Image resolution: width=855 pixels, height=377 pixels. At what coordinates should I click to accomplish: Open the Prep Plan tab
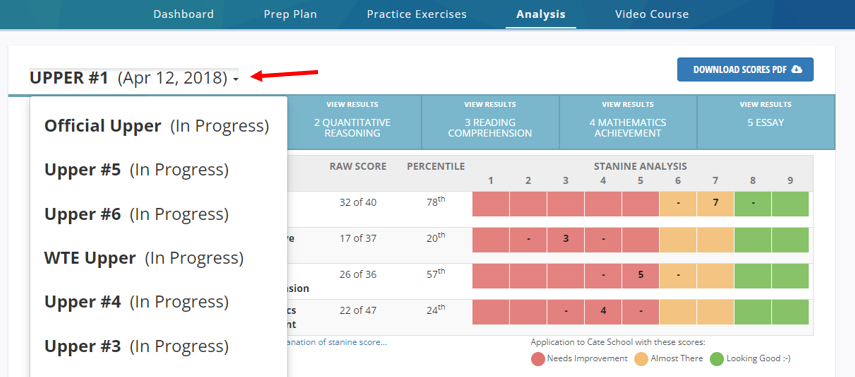pos(290,14)
